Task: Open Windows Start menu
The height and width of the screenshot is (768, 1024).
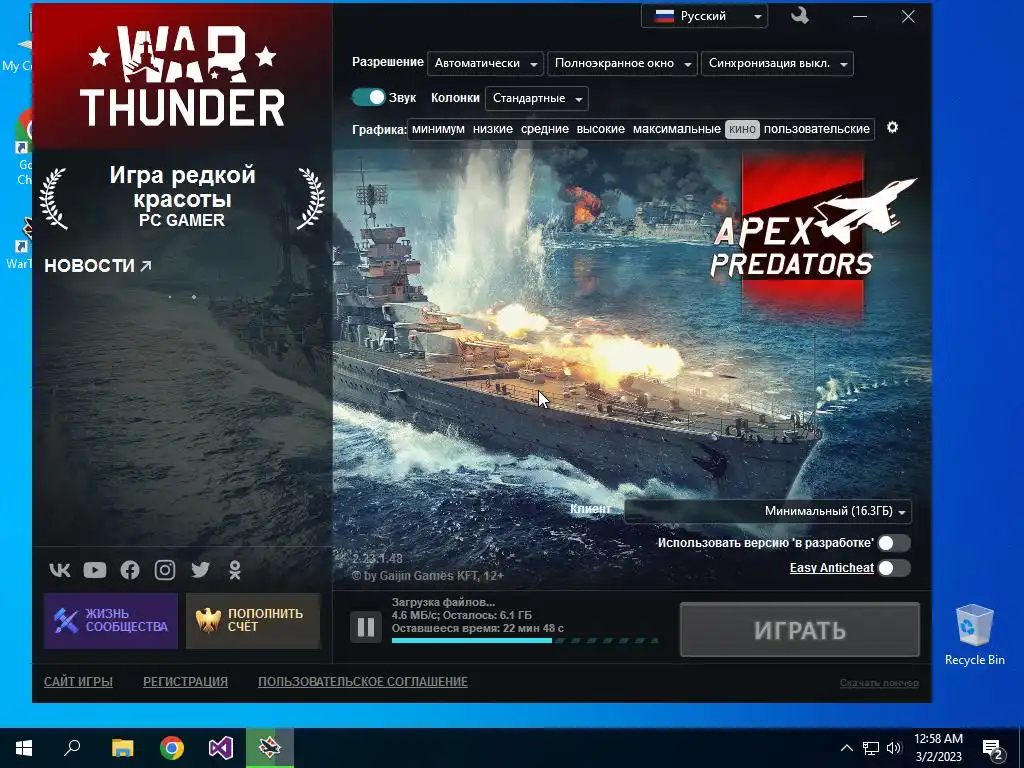Action: (x=24, y=748)
